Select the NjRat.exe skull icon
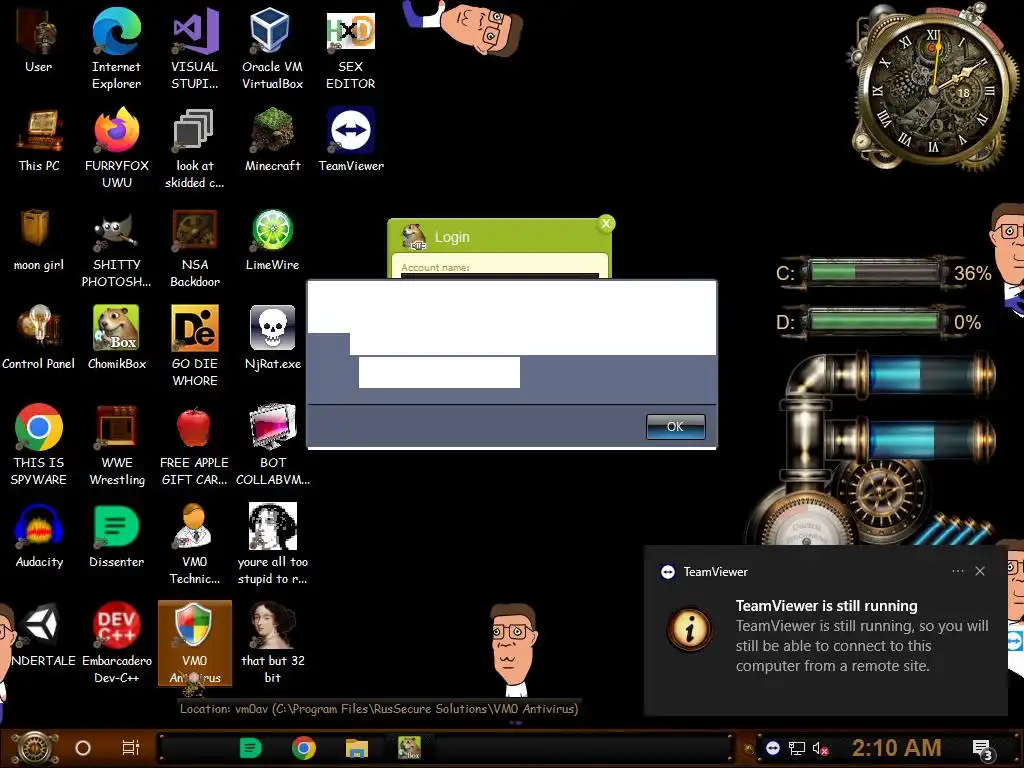This screenshot has height=768, width=1024. click(272, 338)
